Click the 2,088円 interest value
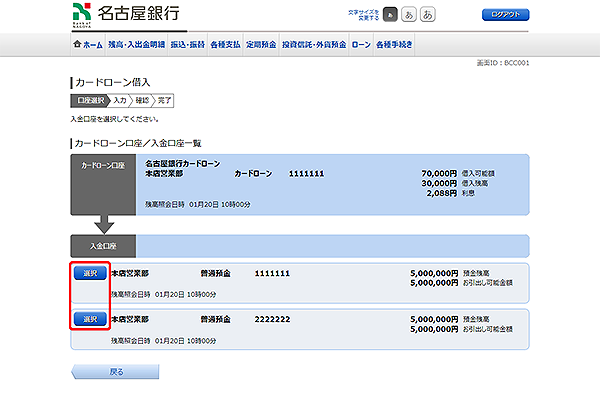This screenshot has width=600, height=398. point(442,194)
